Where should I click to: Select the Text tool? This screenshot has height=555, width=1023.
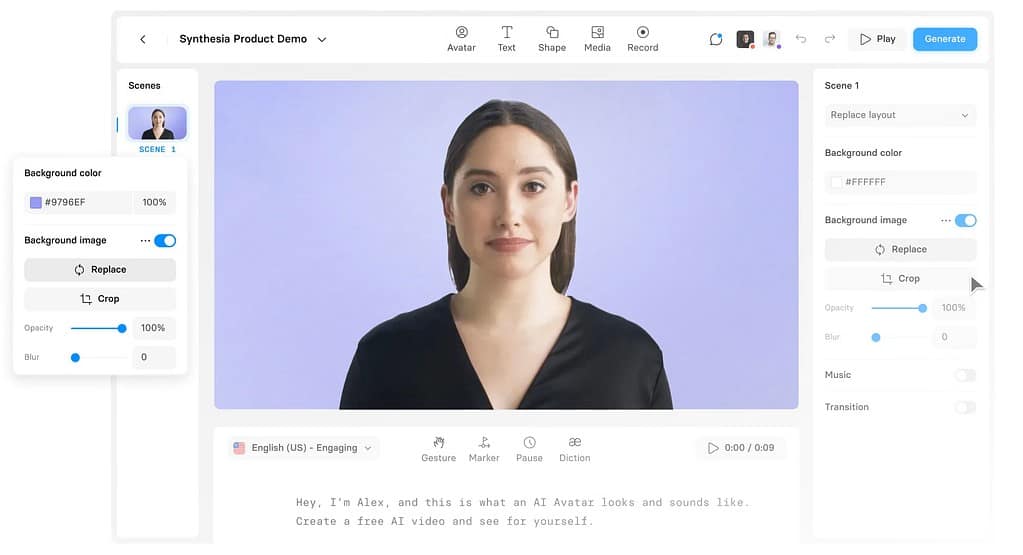click(507, 39)
